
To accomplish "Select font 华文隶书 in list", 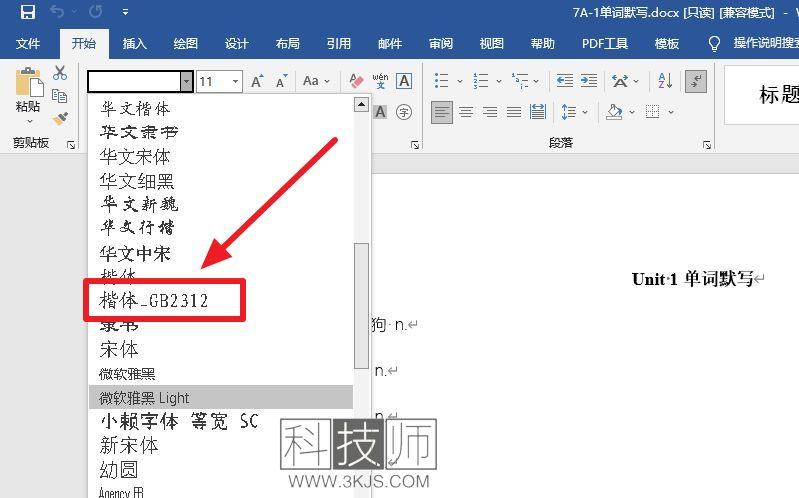I will point(221,132).
